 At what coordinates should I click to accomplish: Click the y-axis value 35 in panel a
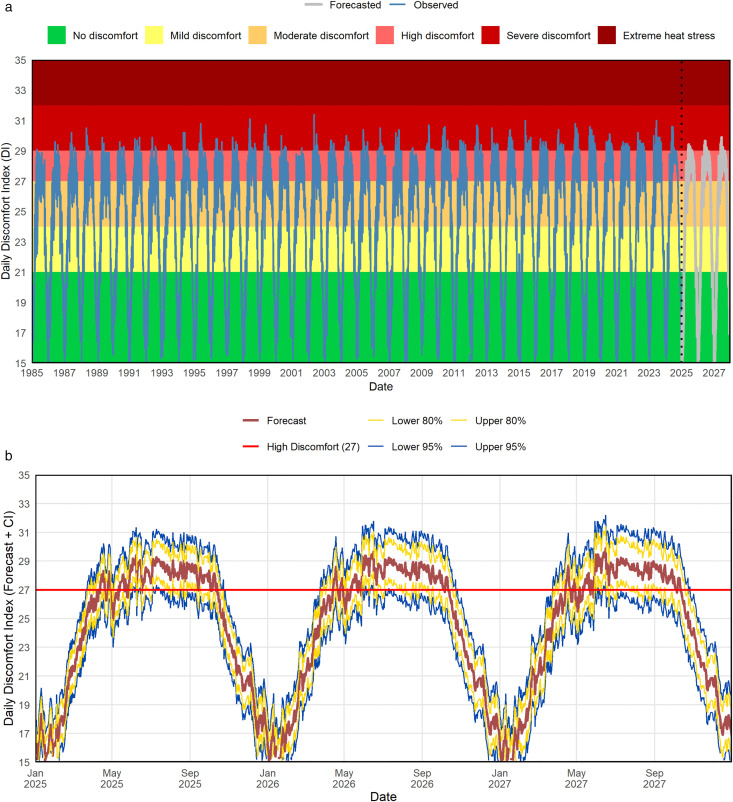tap(20, 60)
